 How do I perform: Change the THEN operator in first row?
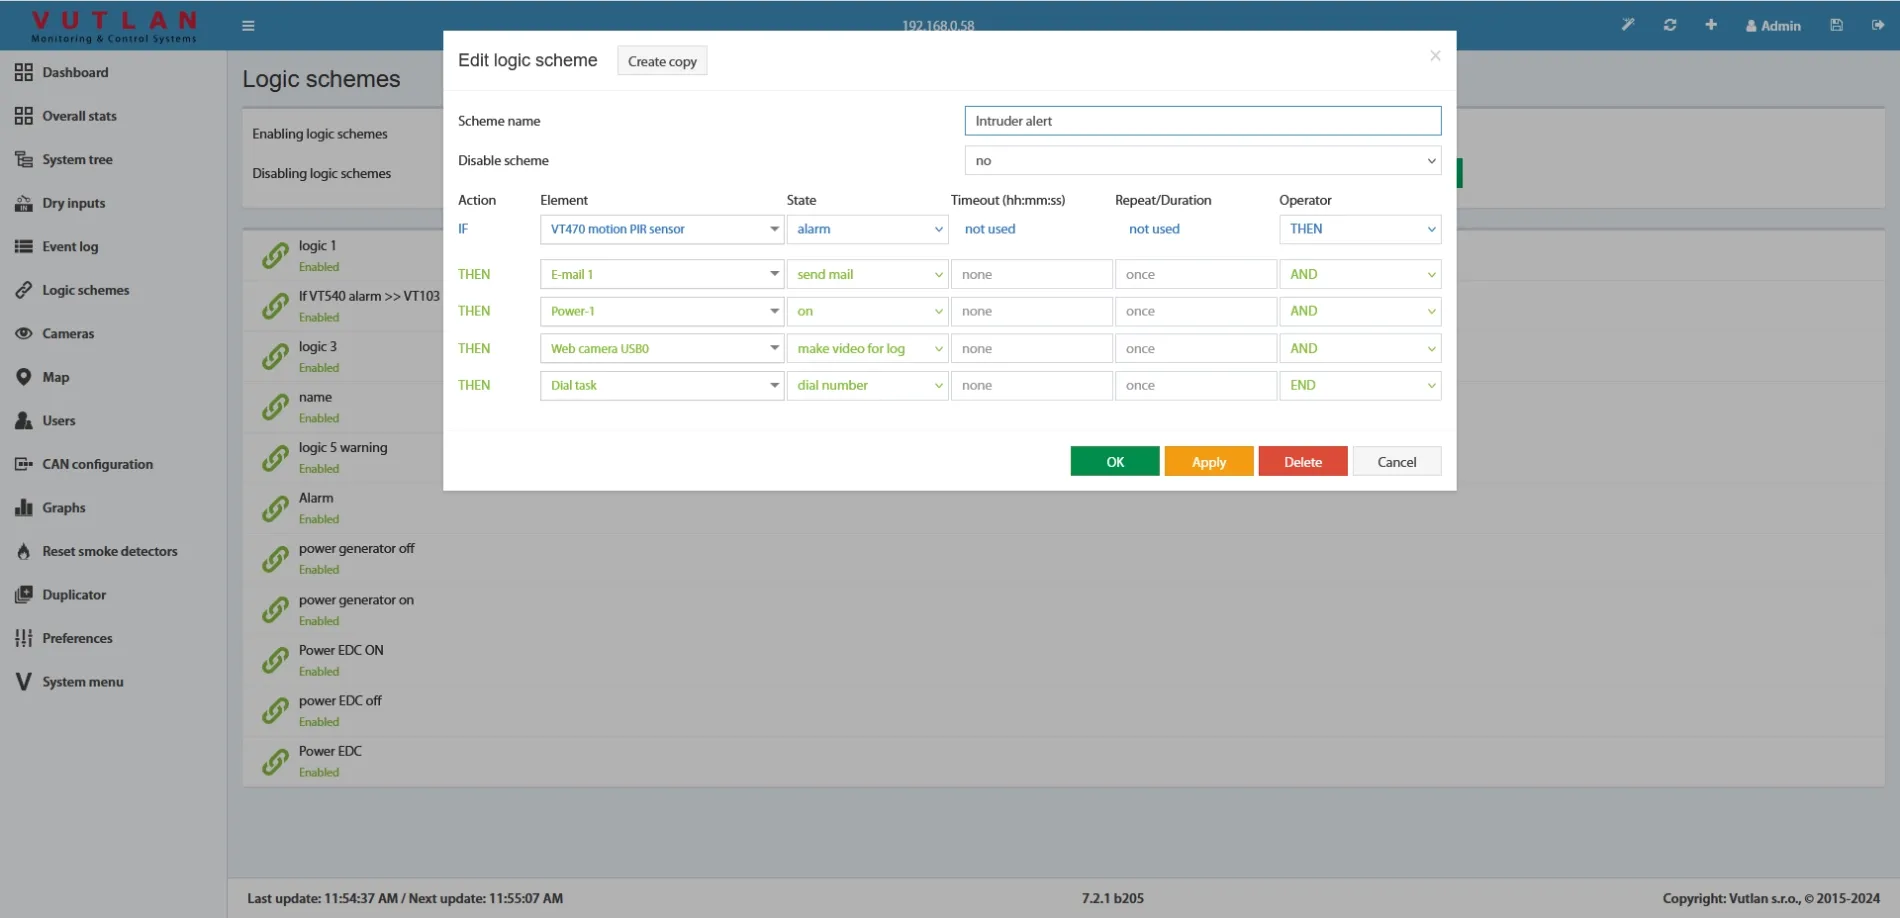[x=1359, y=229]
